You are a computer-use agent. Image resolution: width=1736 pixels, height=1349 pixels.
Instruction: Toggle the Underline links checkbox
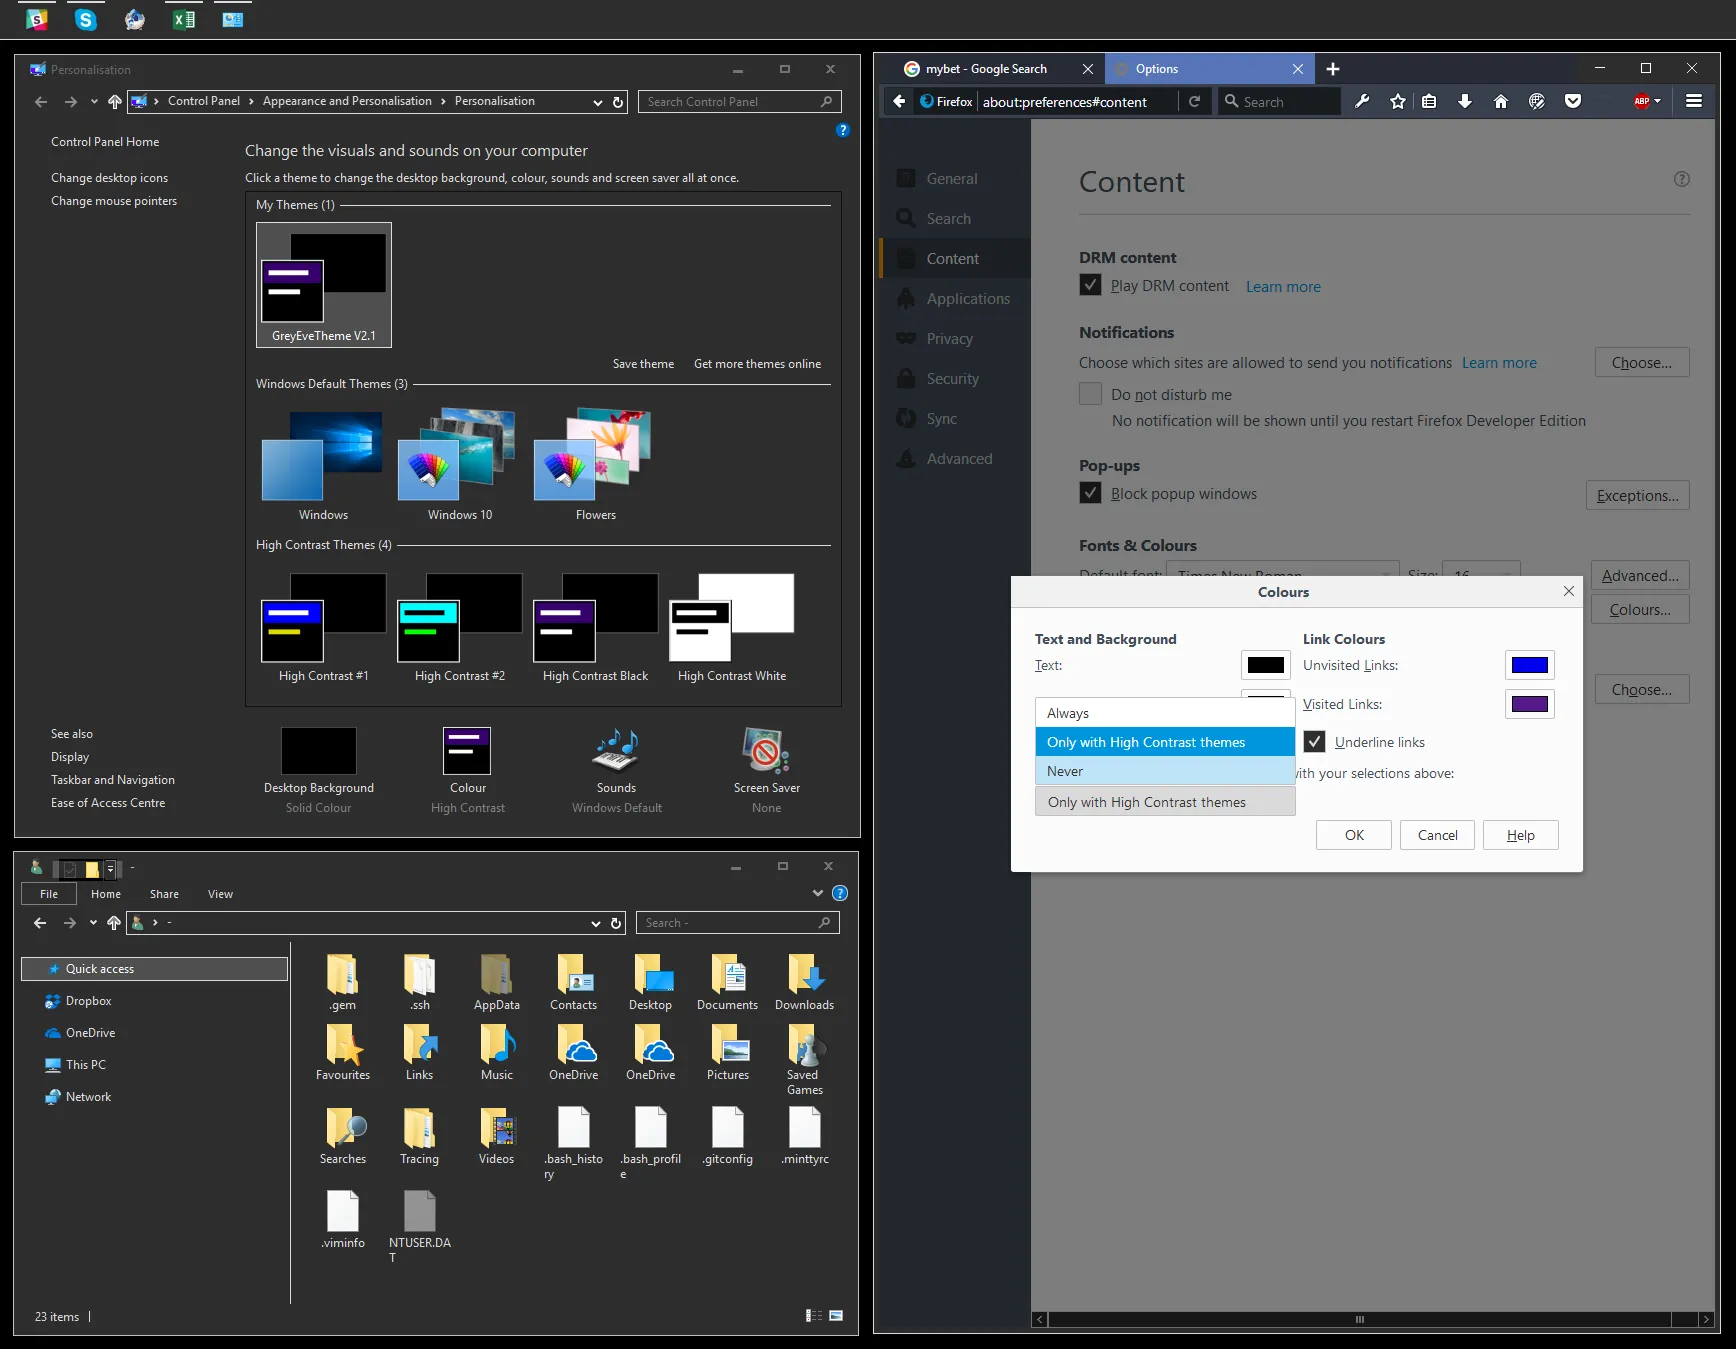pos(1315,742)
